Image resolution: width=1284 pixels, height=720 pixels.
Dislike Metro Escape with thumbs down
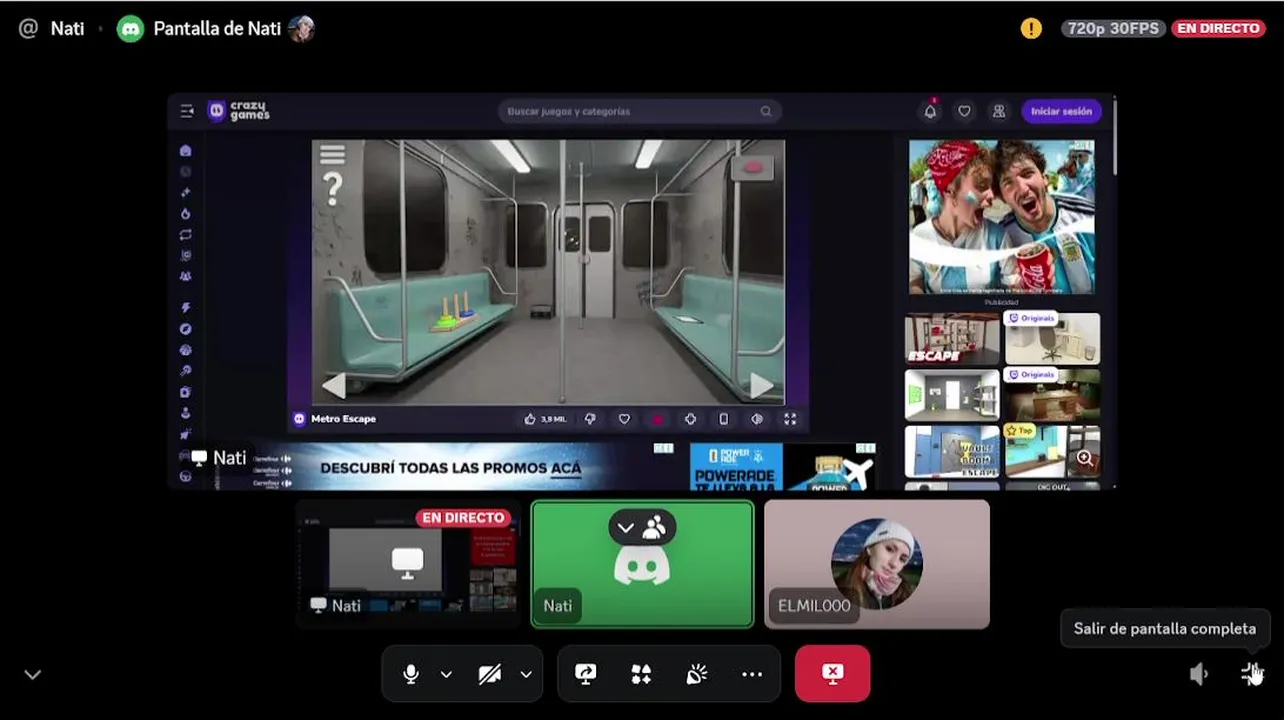click(590, 419)
